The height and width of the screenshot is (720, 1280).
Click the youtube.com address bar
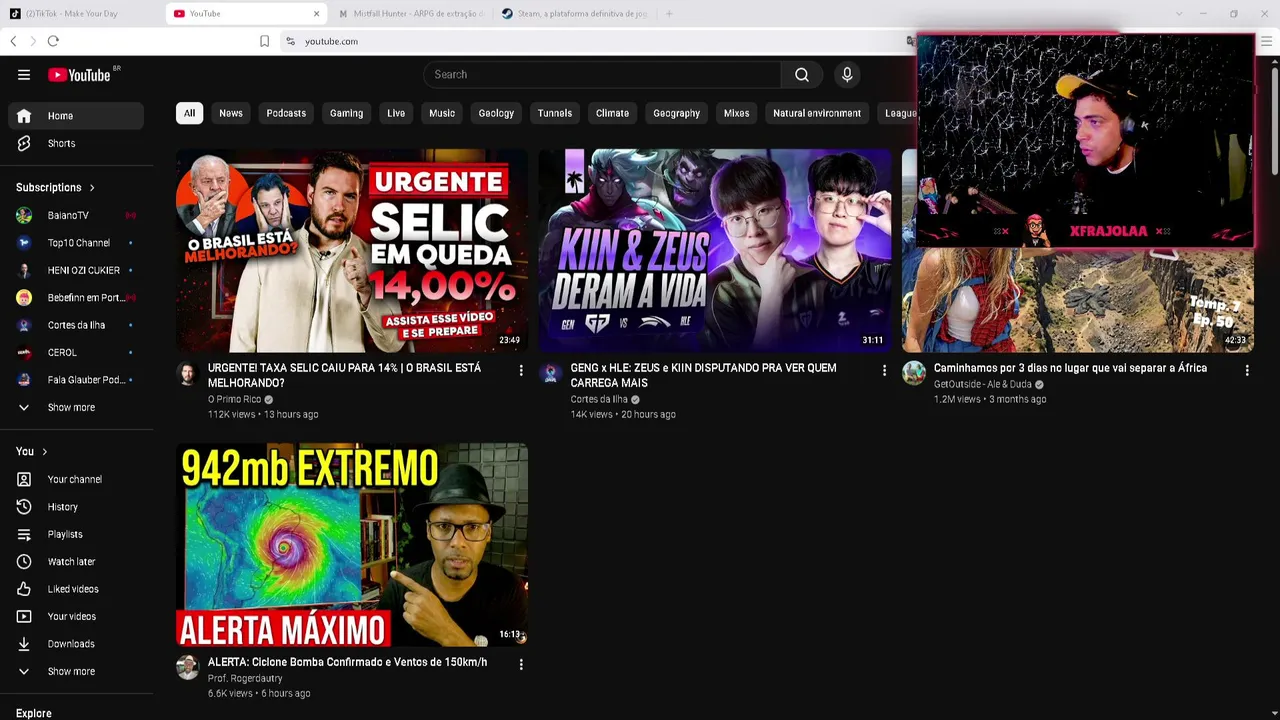pos(595,41)
